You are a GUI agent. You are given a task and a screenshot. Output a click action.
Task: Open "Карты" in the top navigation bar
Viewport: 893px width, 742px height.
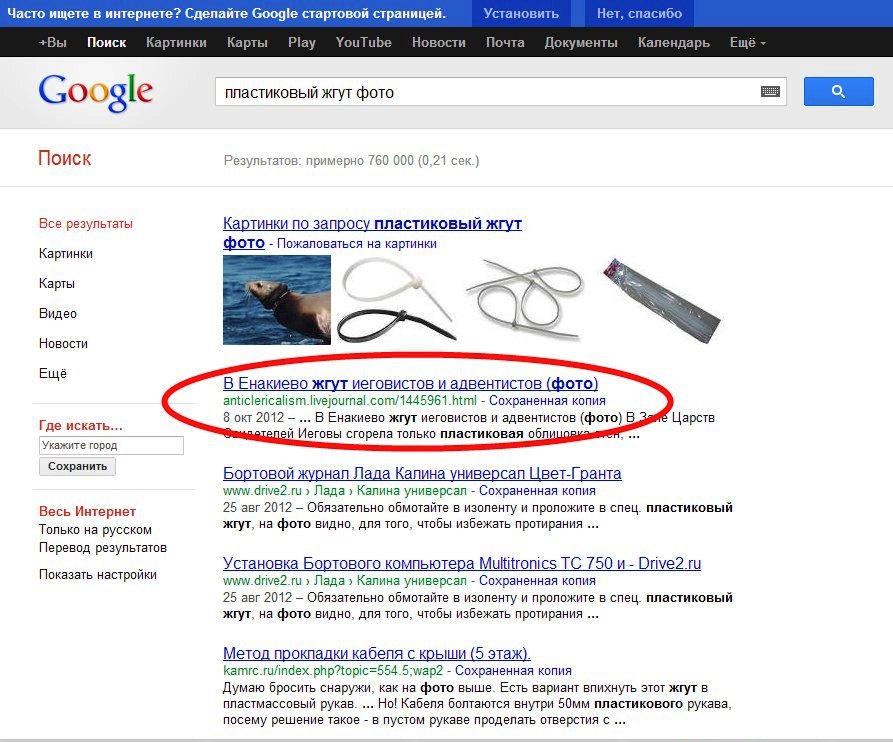(247, 43)
